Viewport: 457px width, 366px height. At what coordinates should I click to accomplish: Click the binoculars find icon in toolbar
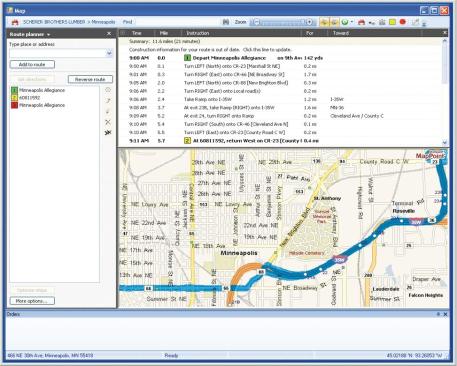tap(226, 22)
